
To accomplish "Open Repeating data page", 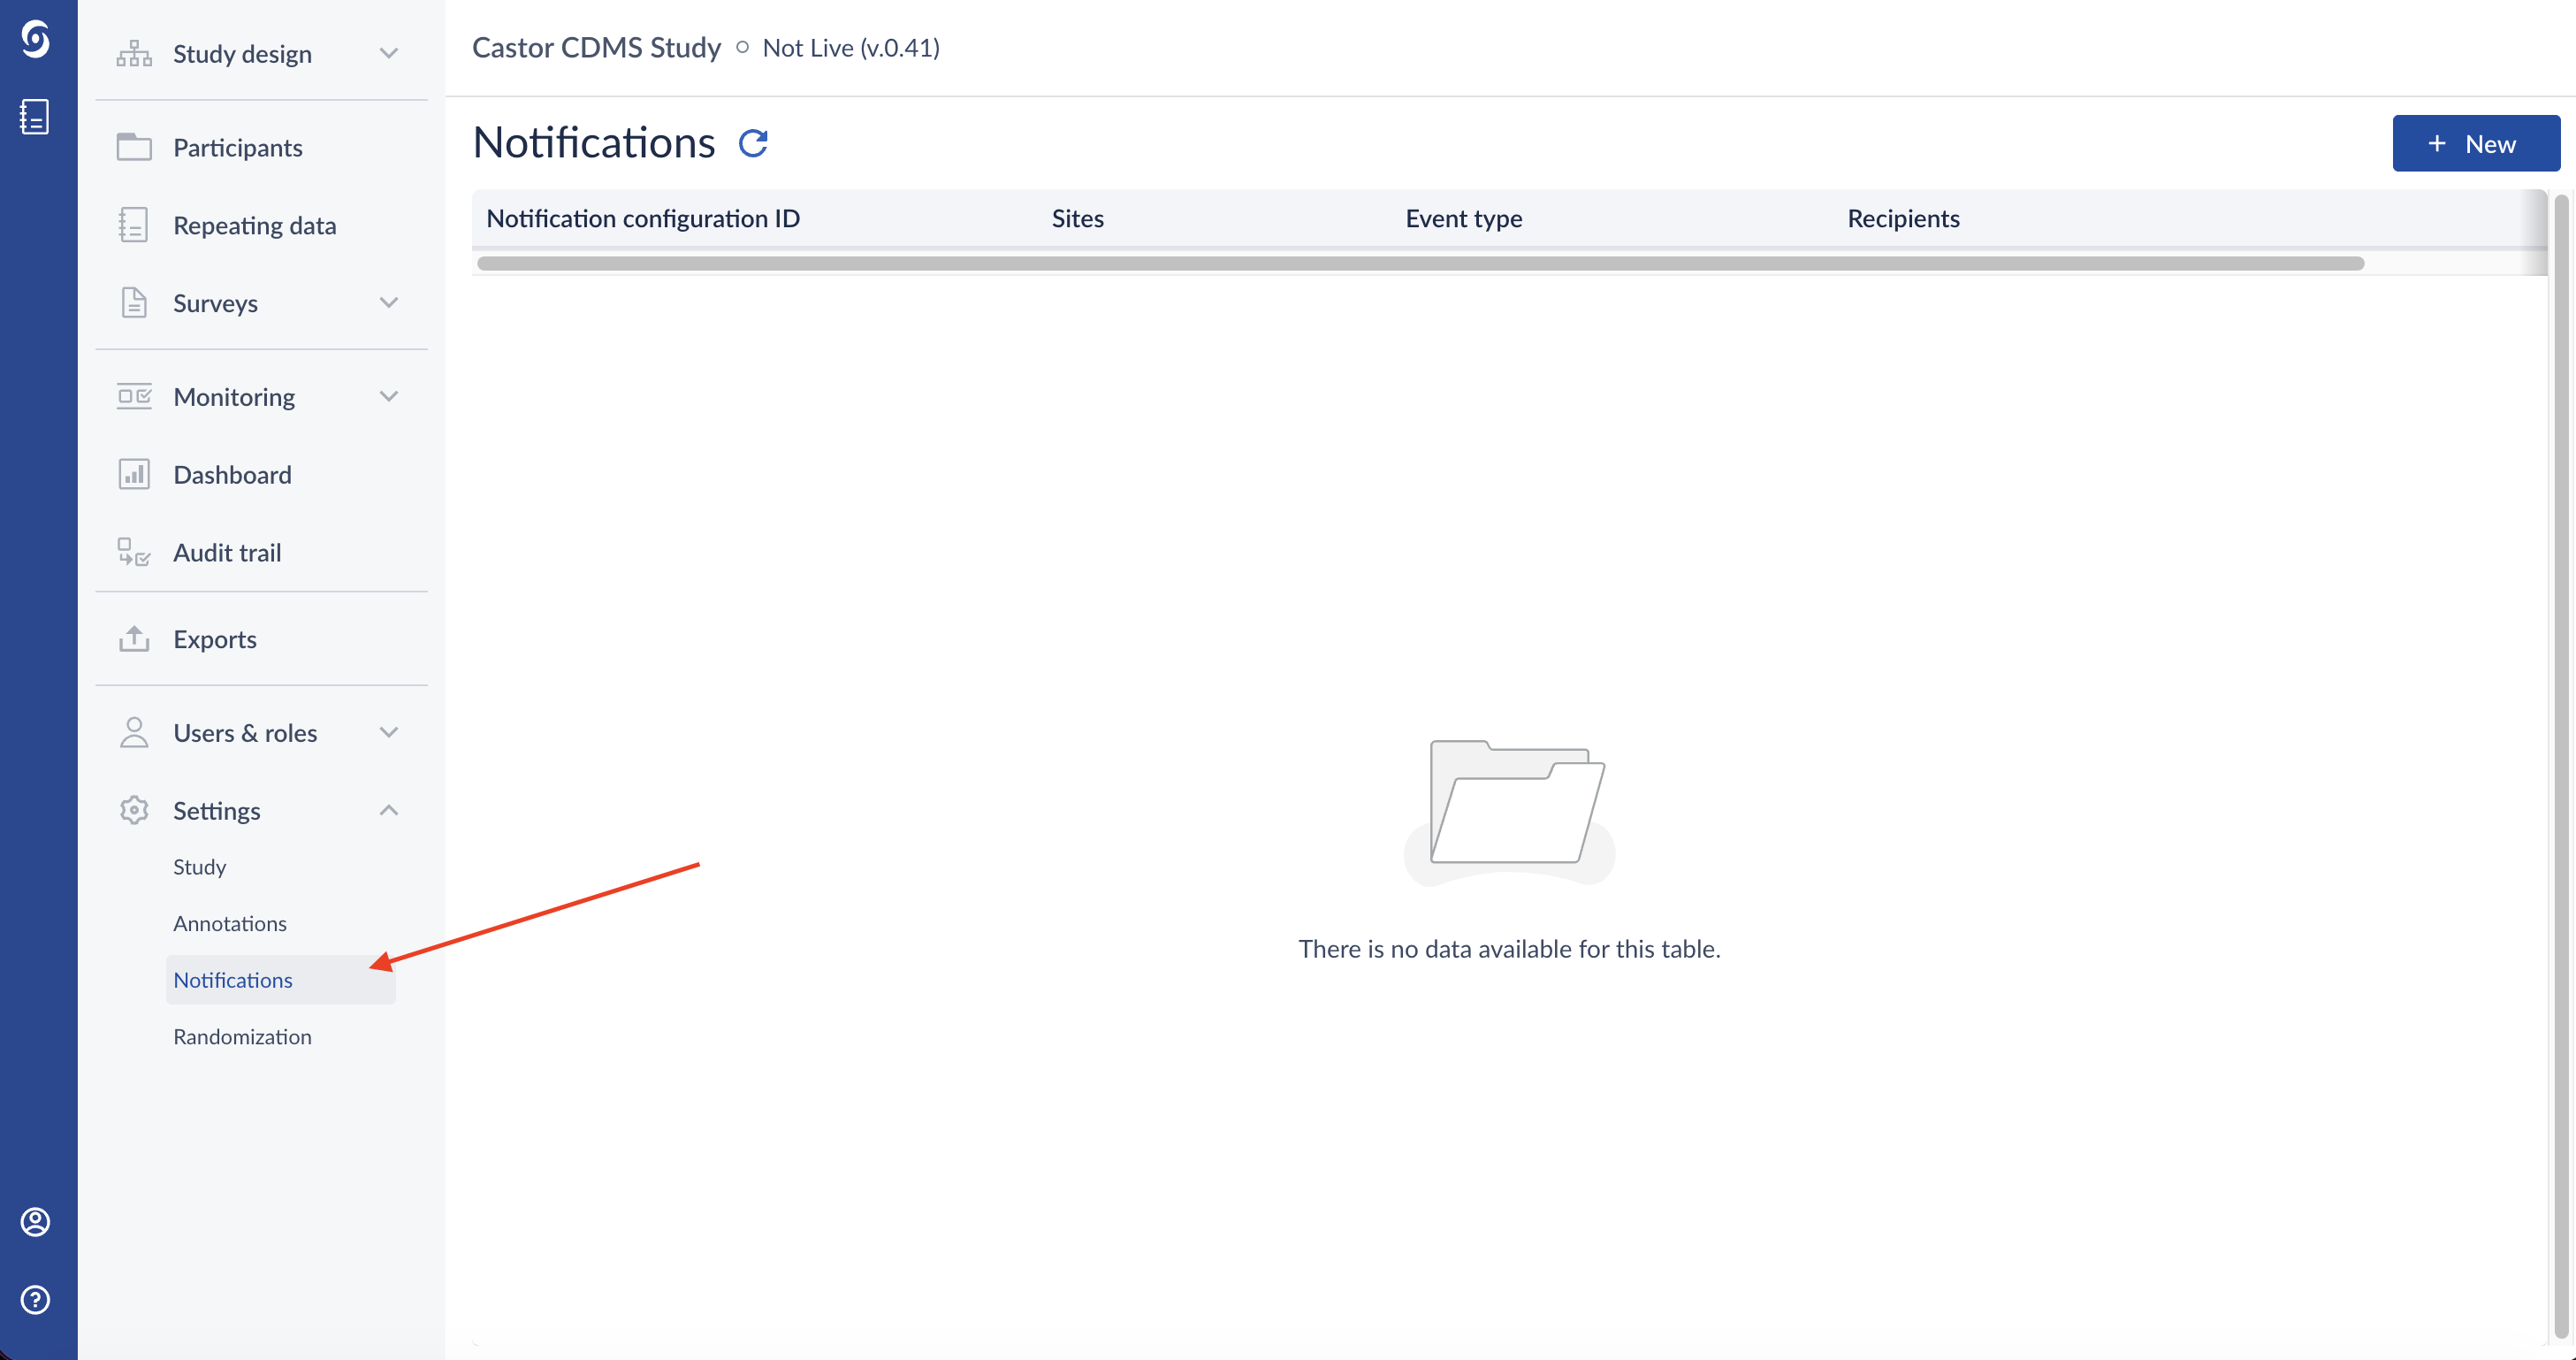I will tap(254, 225).
